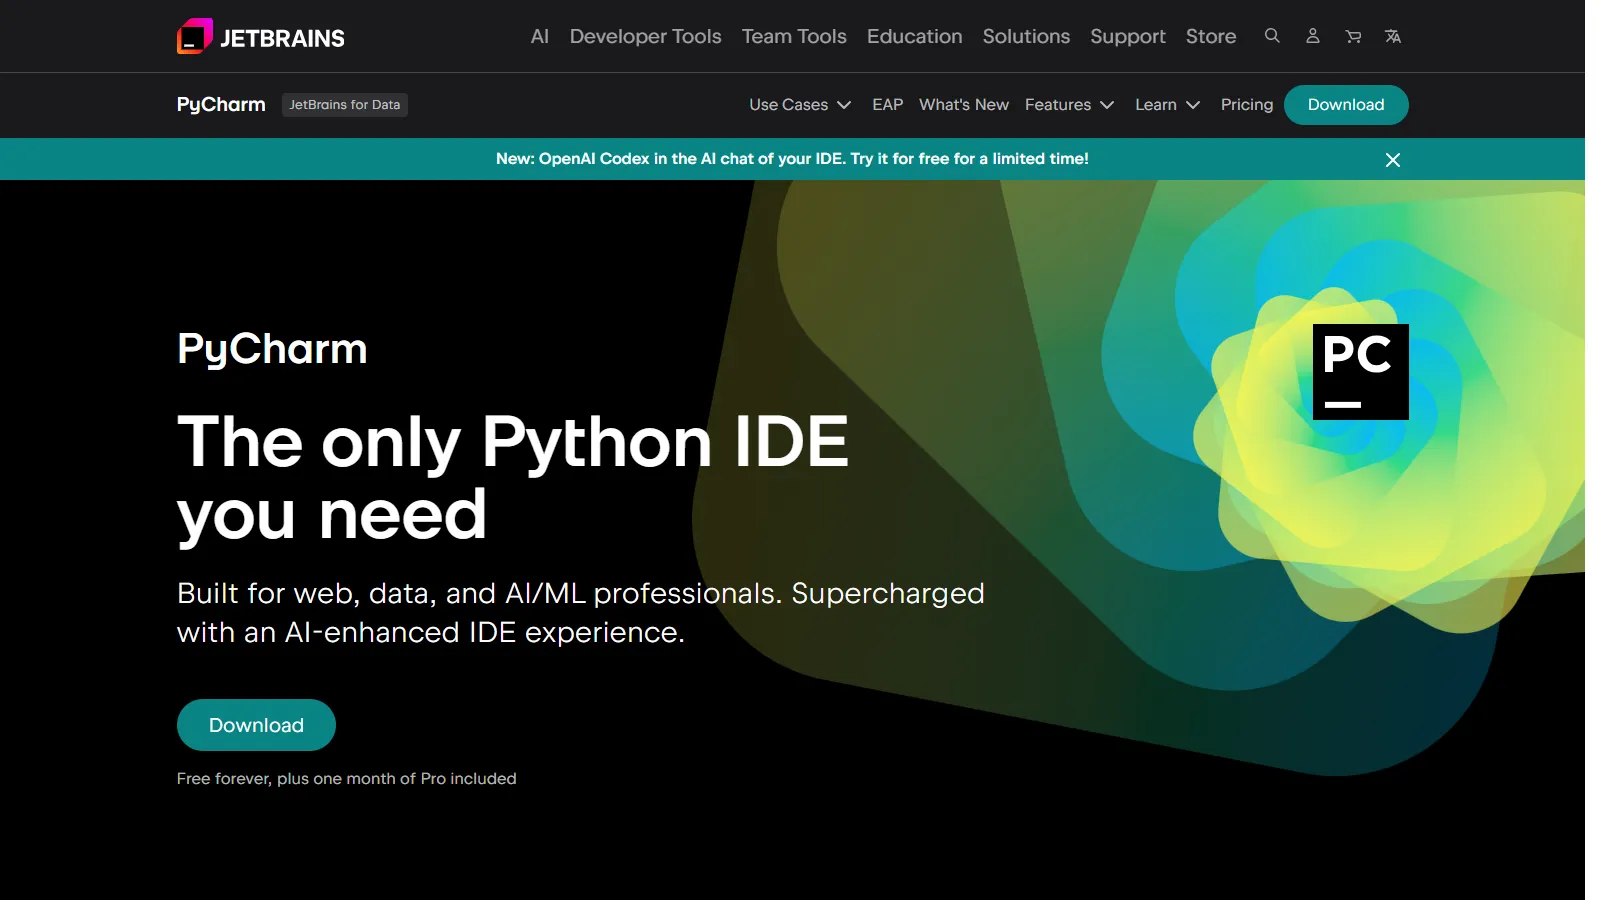The height and width of the screenshot is (900, 1600).
Task: Click the PyCharm PC logo artwork
Action: (1360, 371)
